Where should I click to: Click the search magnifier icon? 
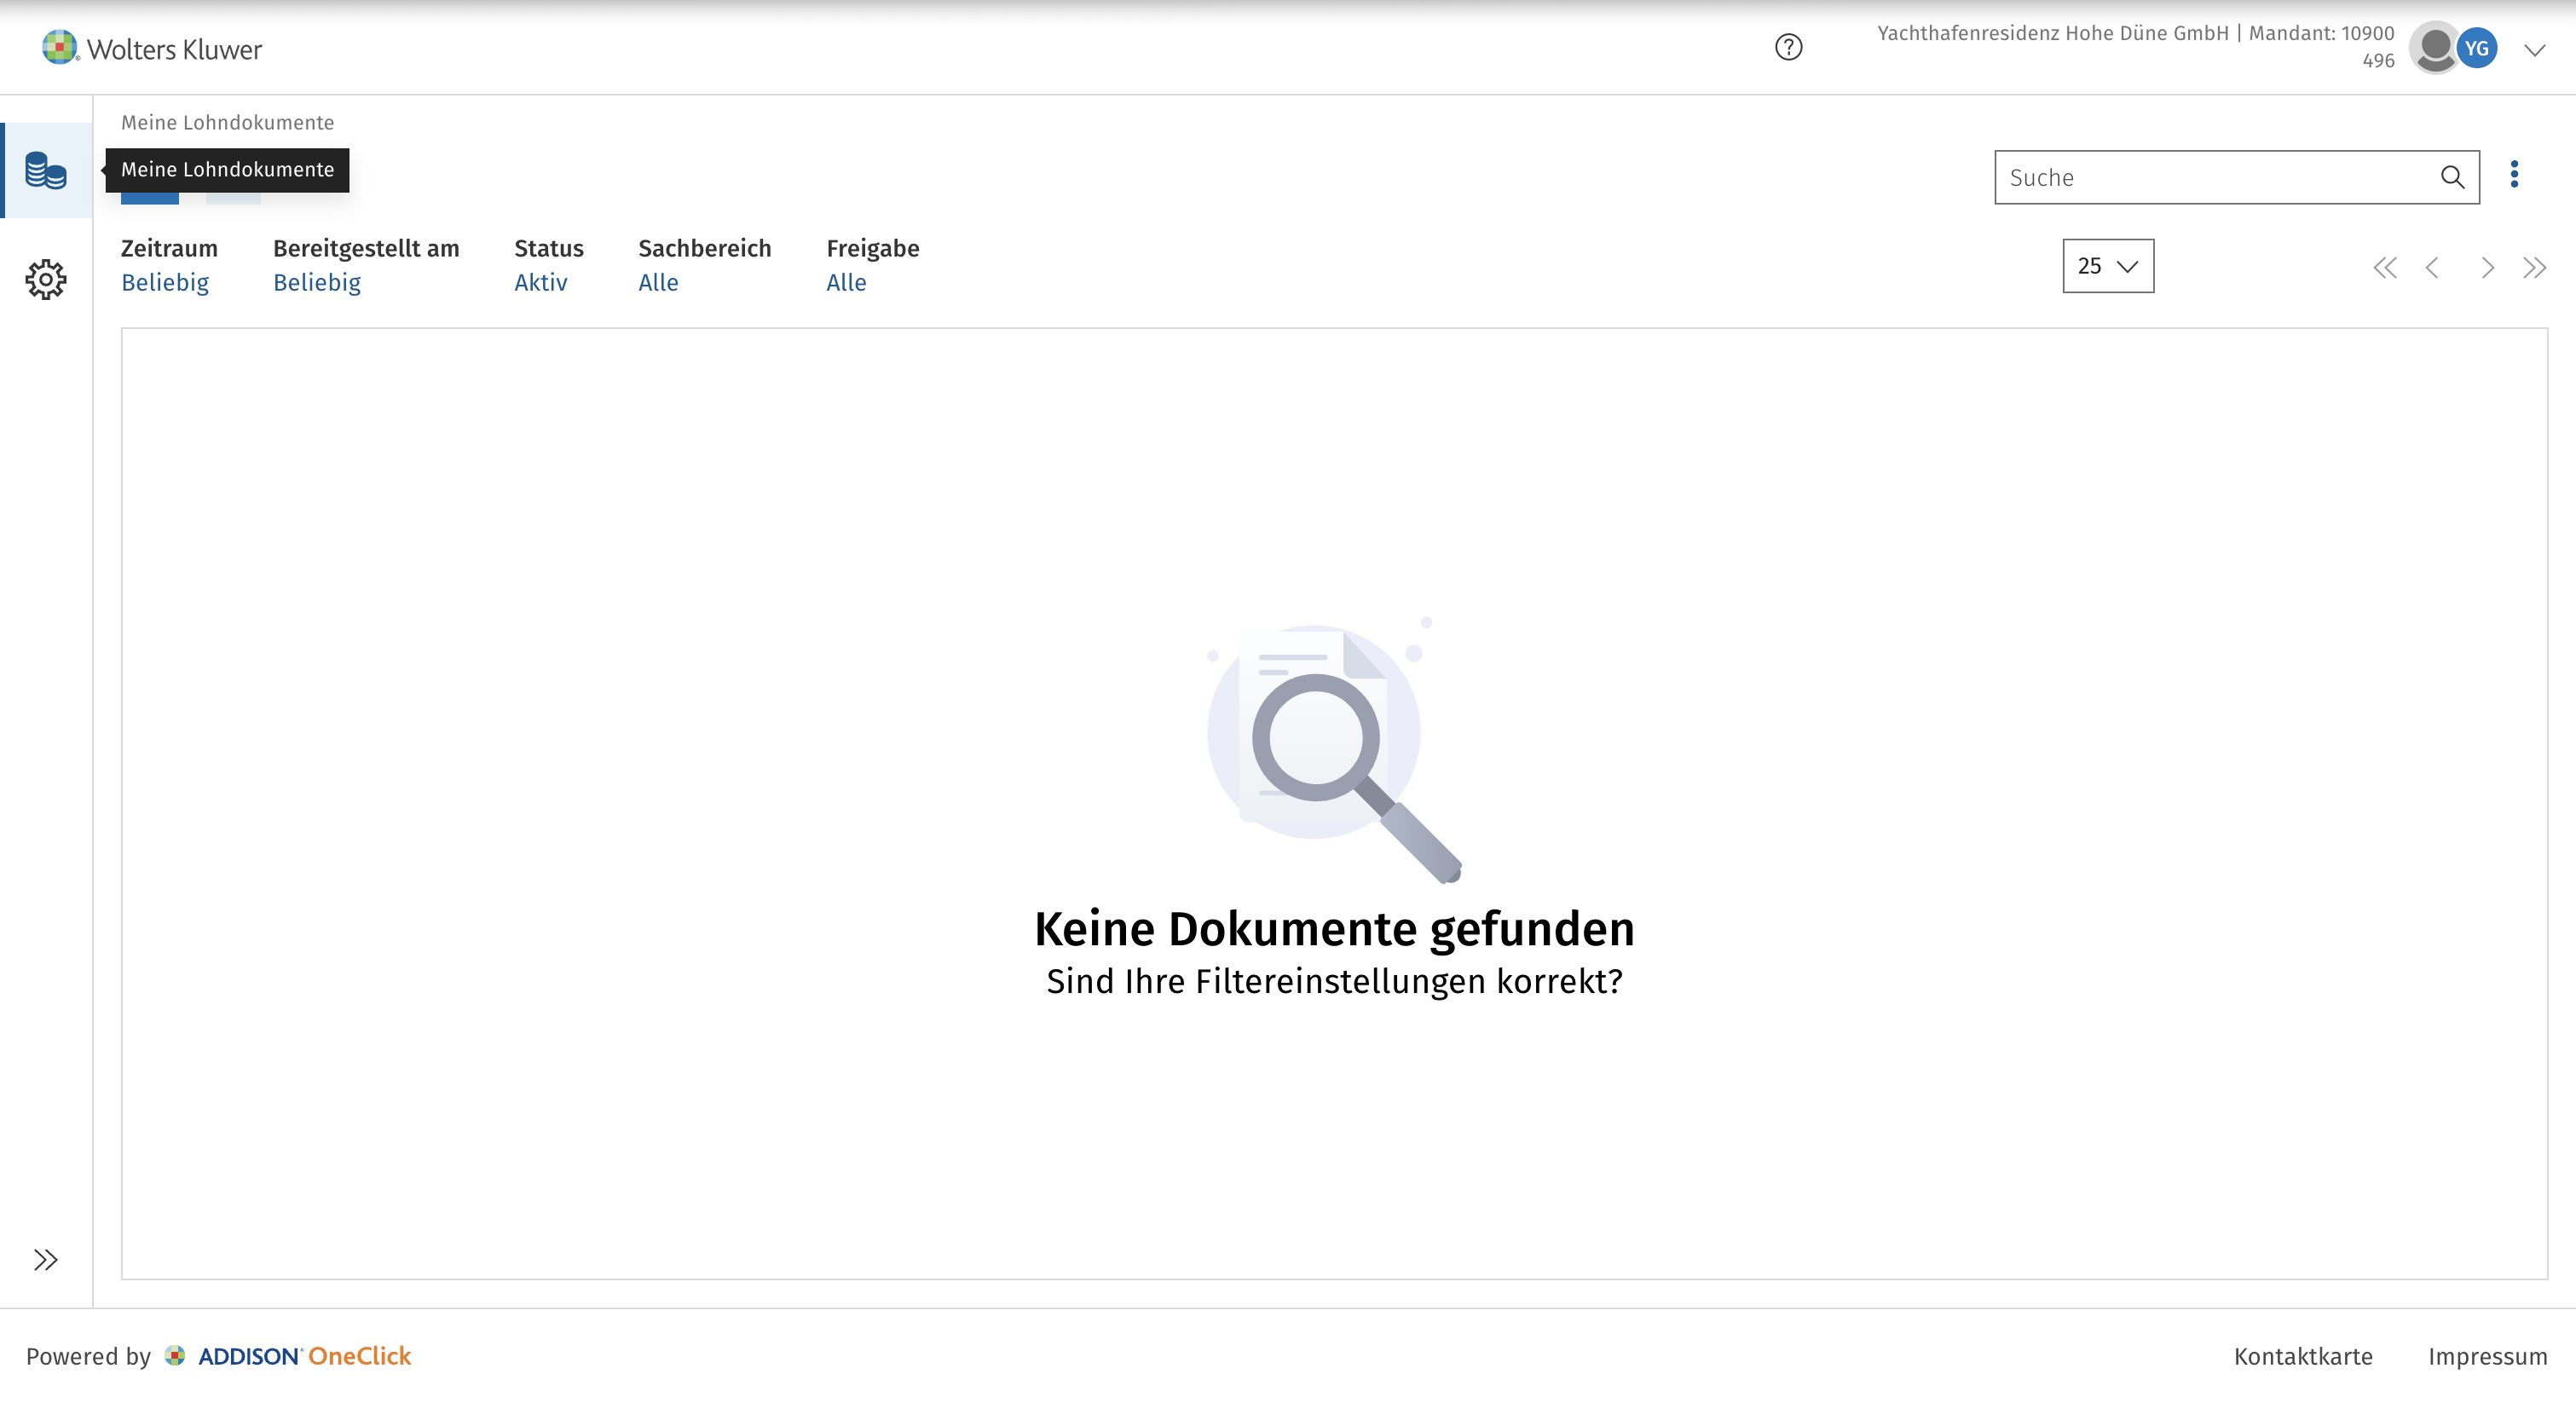(2452, 177)
